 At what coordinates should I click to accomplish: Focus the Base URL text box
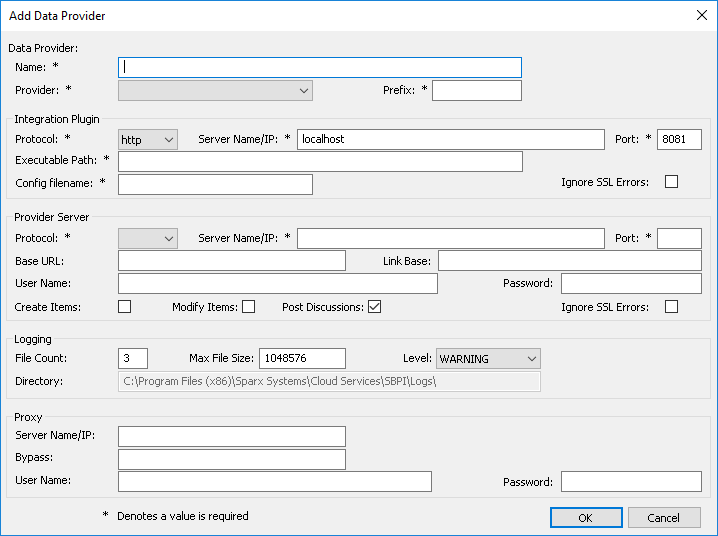click(x=231, y=261)
